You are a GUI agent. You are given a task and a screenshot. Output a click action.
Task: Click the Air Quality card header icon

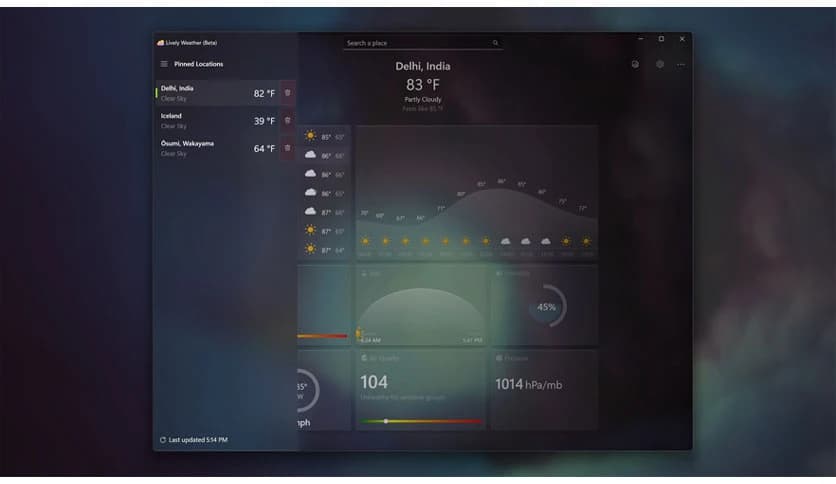point(364,358)
